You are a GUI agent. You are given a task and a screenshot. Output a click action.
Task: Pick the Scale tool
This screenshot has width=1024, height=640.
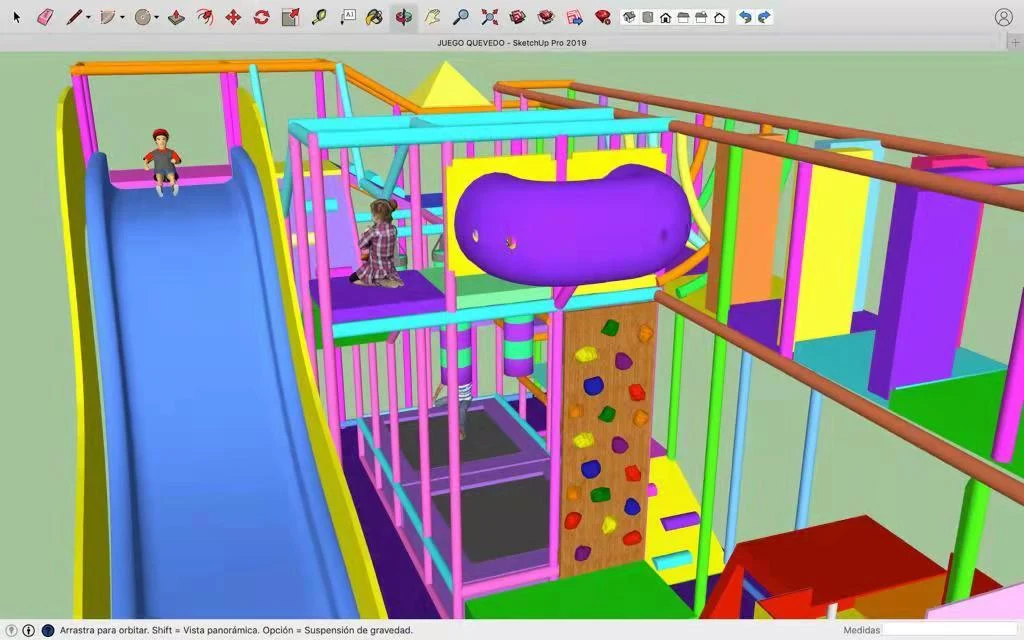pos(290,17)
